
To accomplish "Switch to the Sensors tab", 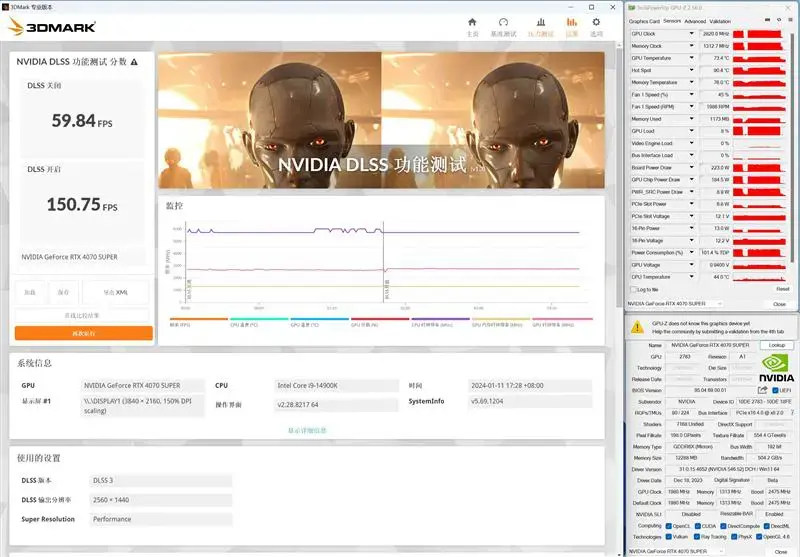I will [672, 21].
